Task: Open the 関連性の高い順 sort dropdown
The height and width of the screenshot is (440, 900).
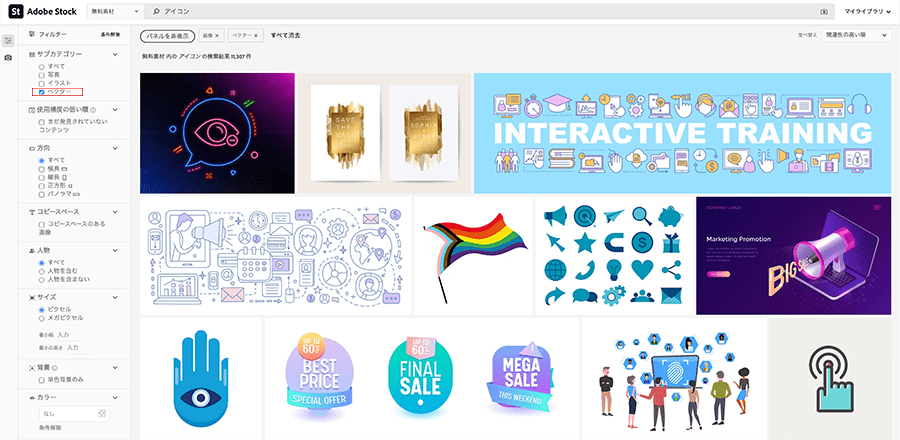Action: (856, 35)
